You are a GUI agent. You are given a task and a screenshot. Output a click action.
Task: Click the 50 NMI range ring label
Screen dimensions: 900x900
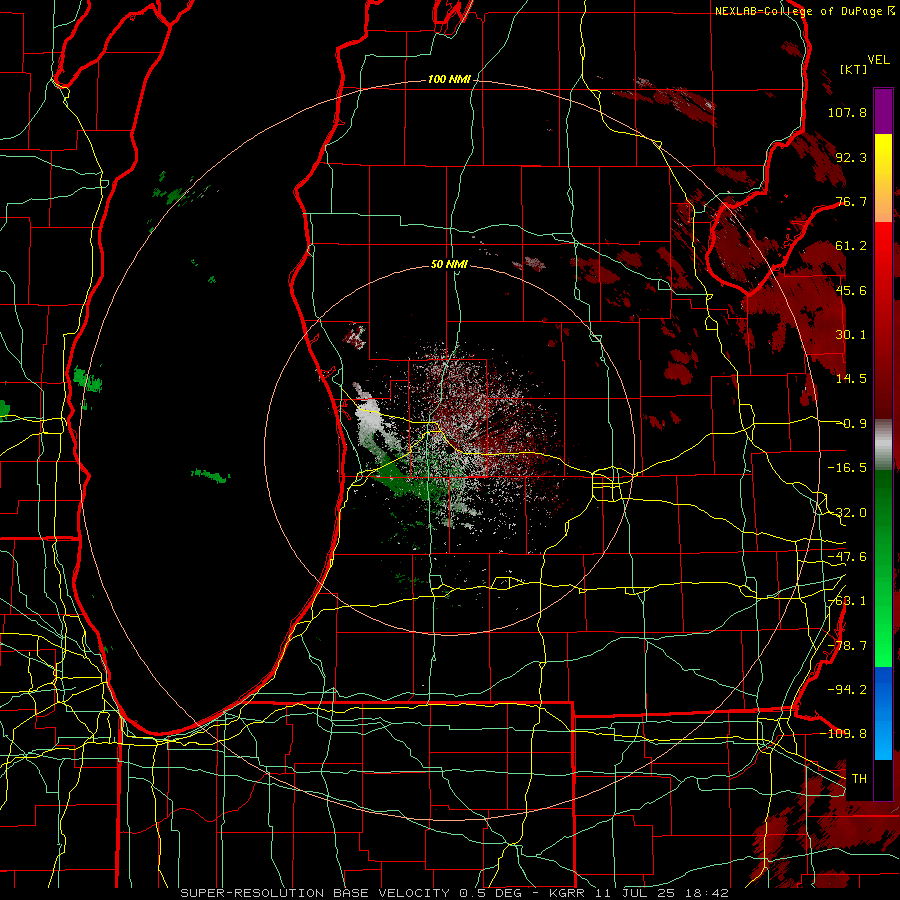(x=449, y=264)
